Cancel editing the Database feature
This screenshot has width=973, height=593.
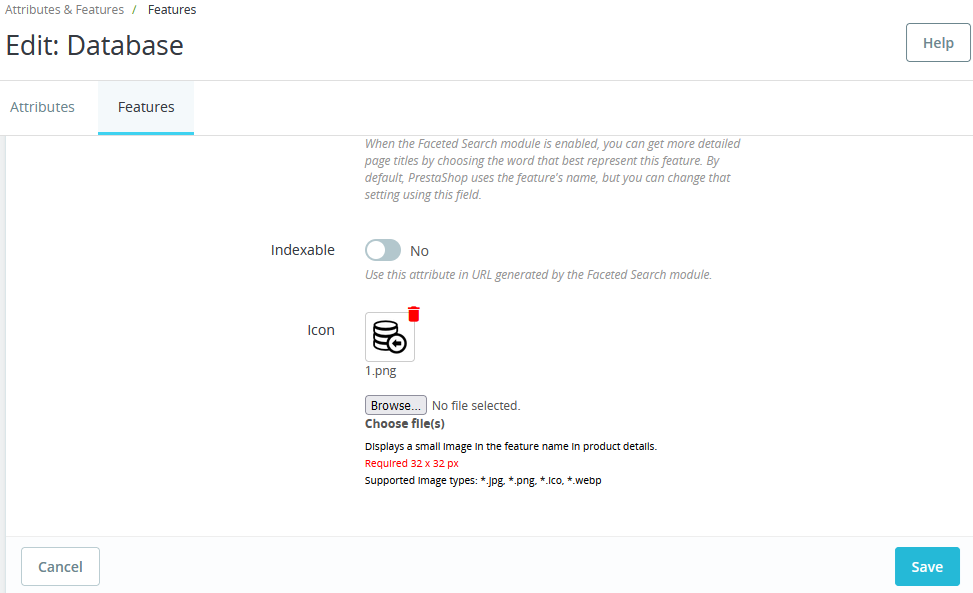click(60, 566)
